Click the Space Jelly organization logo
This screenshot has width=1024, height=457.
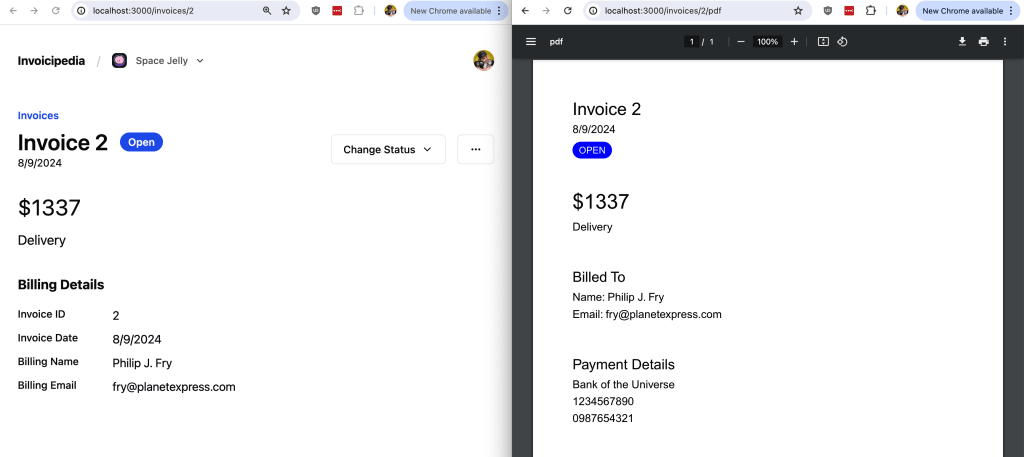(x=119, y=61)
